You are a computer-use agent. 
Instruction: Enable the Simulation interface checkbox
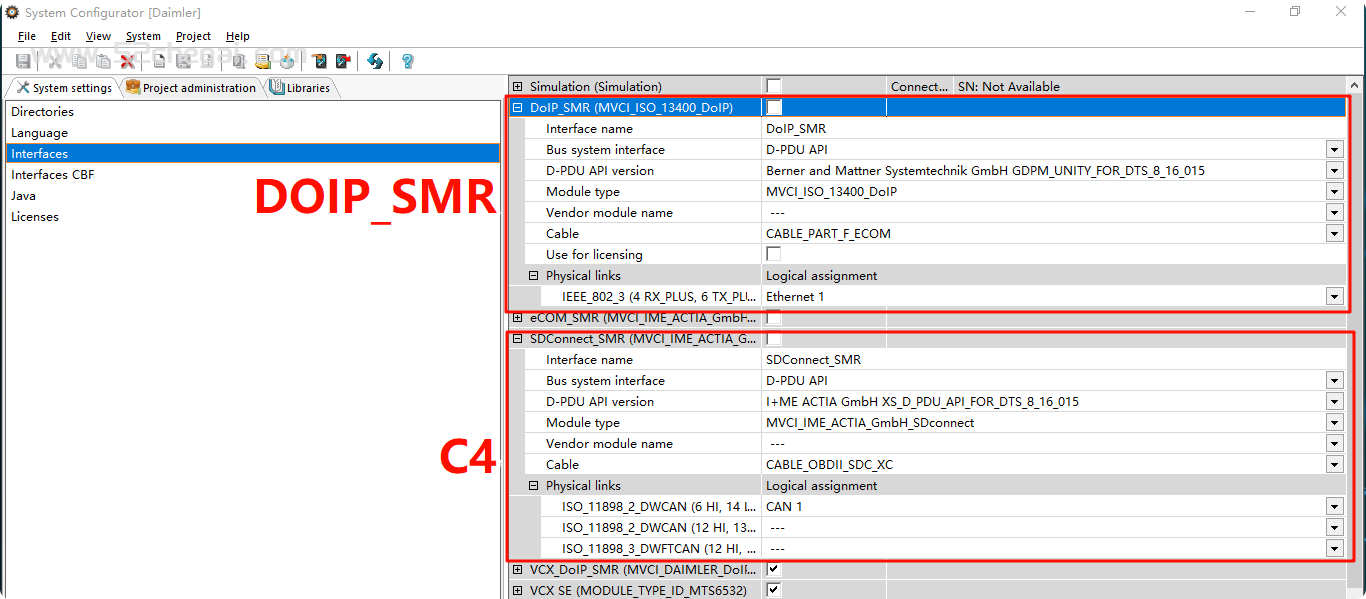click(774, 86)
